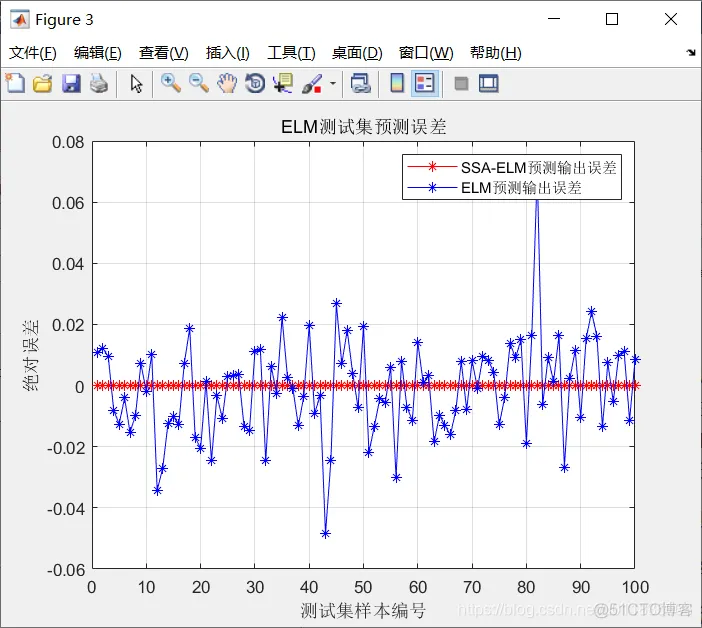The width and height of the screenshot is (702, 628).
Task: Save the figure with floppy disk icon
Action: (x=71, y=84)
